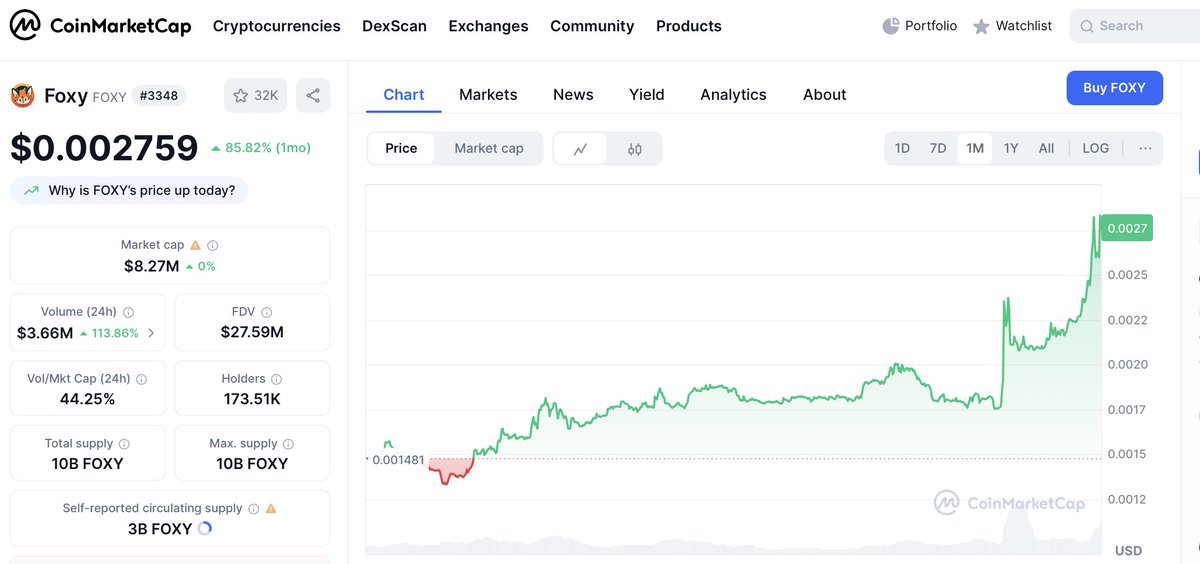This screenshot has height=564, width=1200.
Task: Click the Volume (24h) info icon
Action: (129, 312)
